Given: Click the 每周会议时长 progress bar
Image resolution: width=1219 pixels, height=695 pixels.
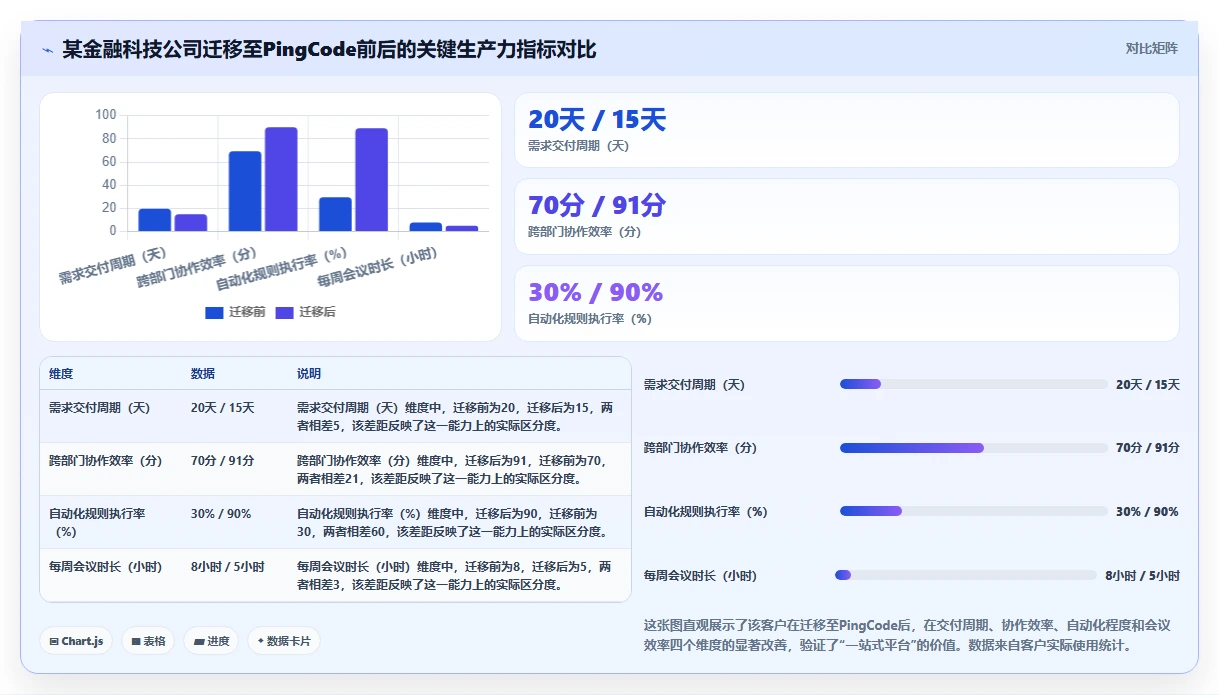Looking at the screenshot, I should pyautogui.click(x=966, y=575).
